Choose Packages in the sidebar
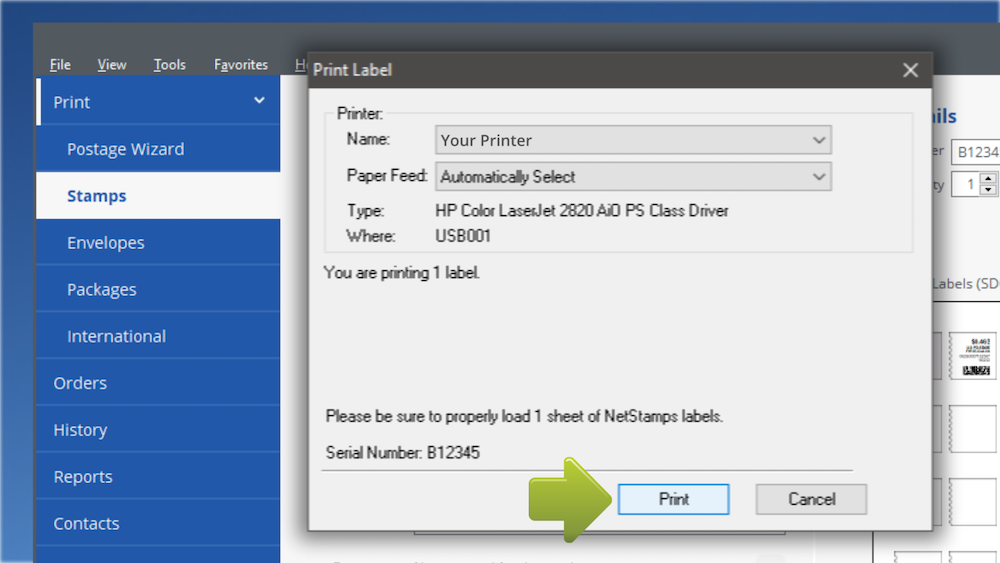Viewport: 1000px width, 563px height. [x=101, y=290]
